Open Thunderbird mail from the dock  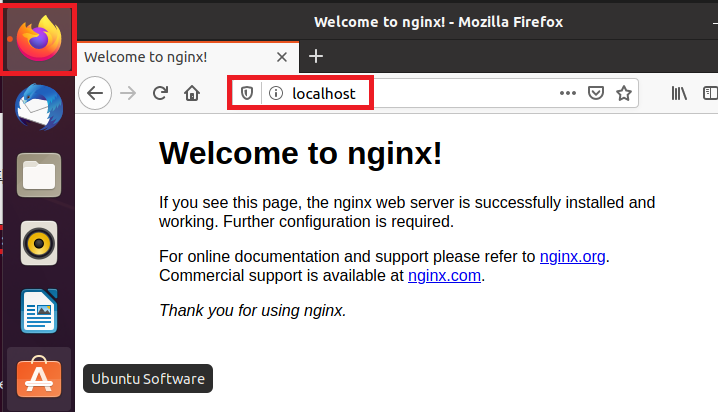click(x=39, y=107)
